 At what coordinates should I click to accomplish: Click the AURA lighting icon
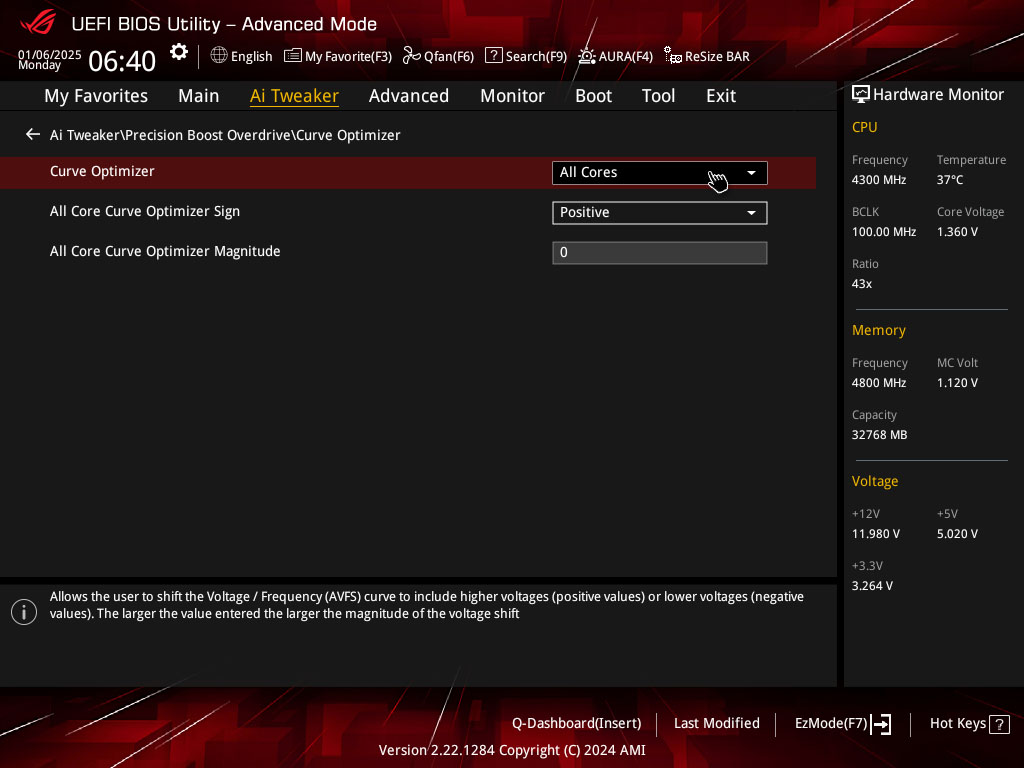586,56
